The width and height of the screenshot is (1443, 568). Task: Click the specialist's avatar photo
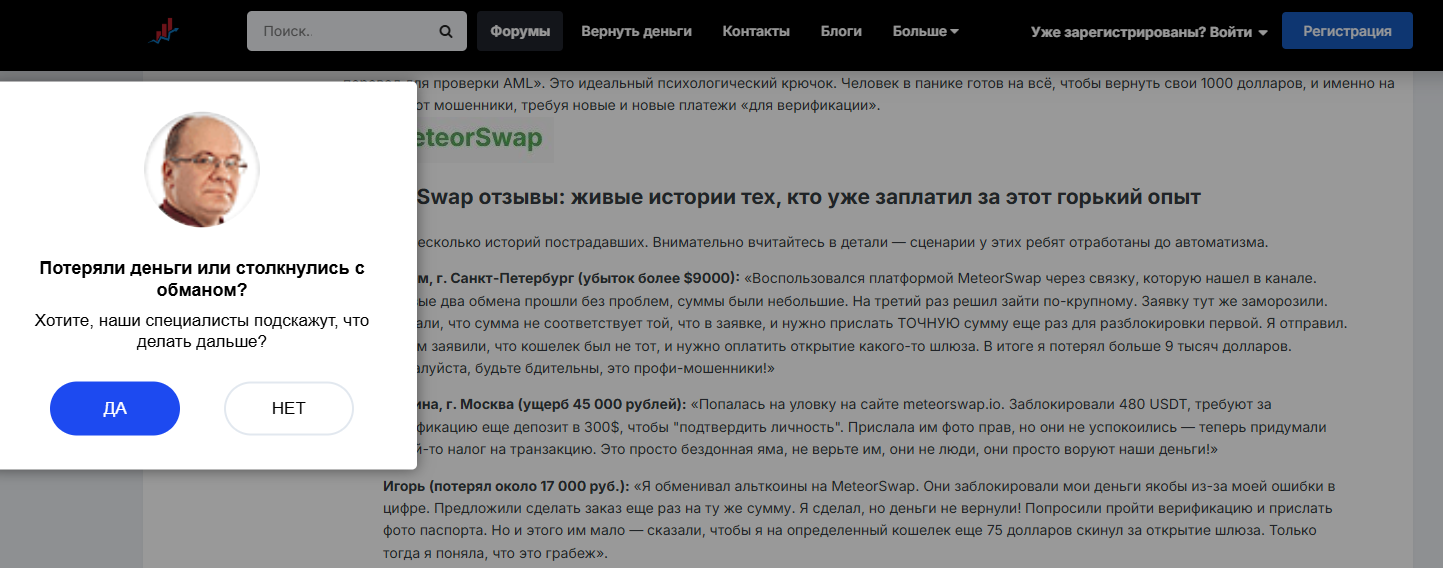click(202, 169)
